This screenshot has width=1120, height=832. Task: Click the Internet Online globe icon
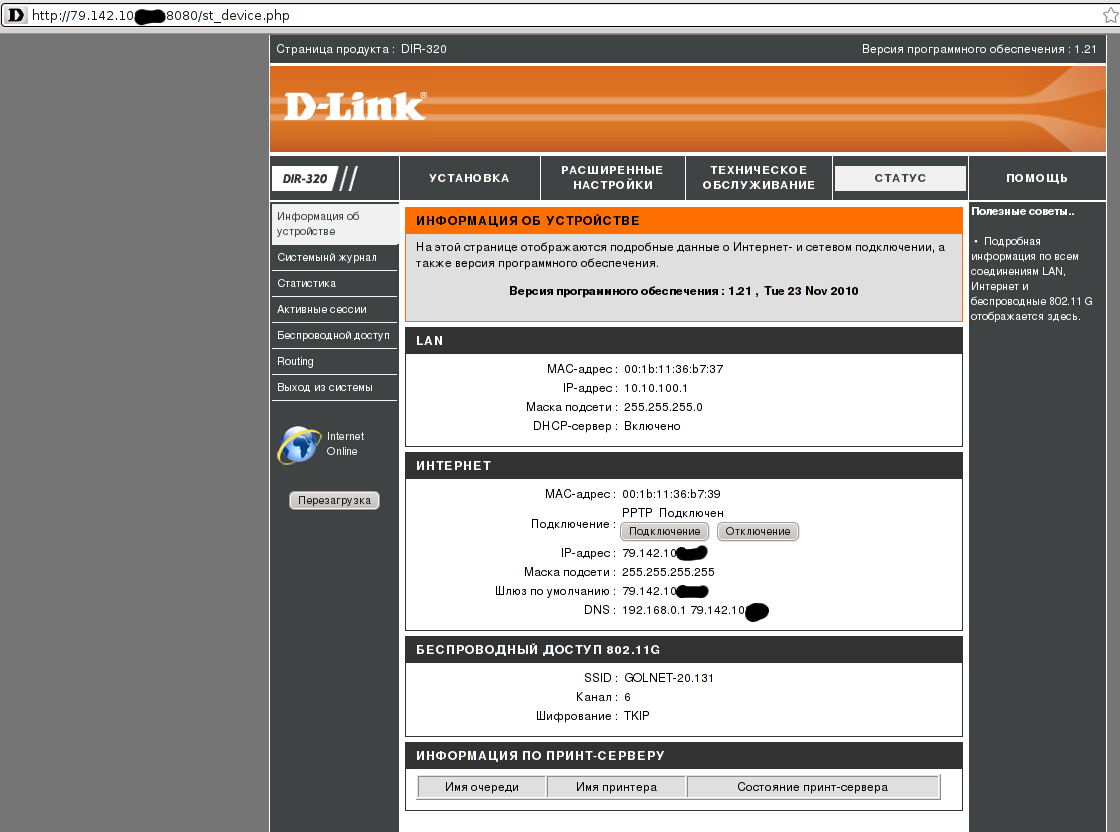[x=299, y=444]
